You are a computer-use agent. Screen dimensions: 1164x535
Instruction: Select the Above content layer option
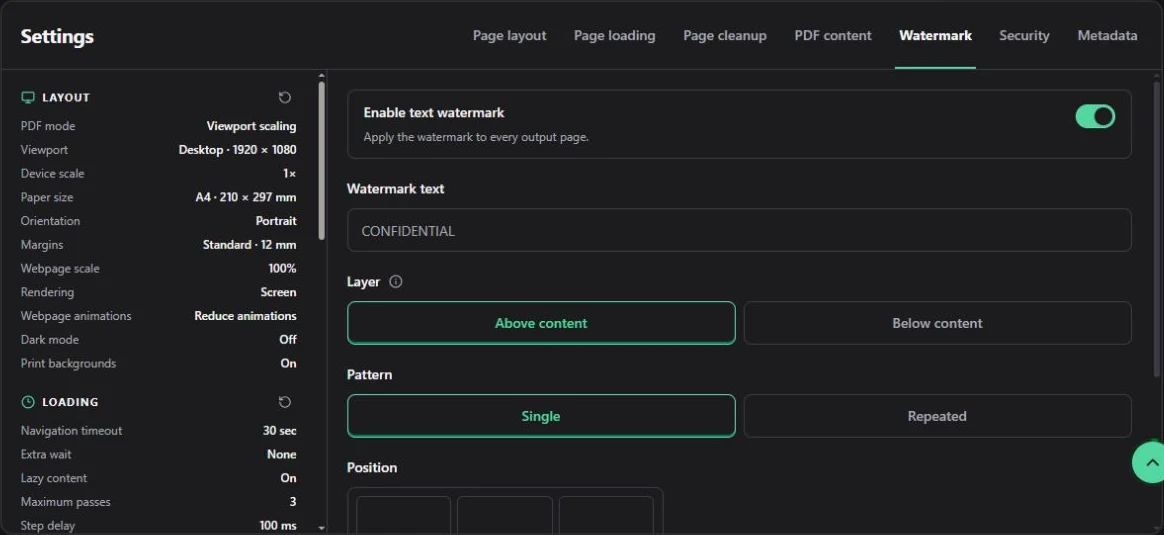[541, 323]
